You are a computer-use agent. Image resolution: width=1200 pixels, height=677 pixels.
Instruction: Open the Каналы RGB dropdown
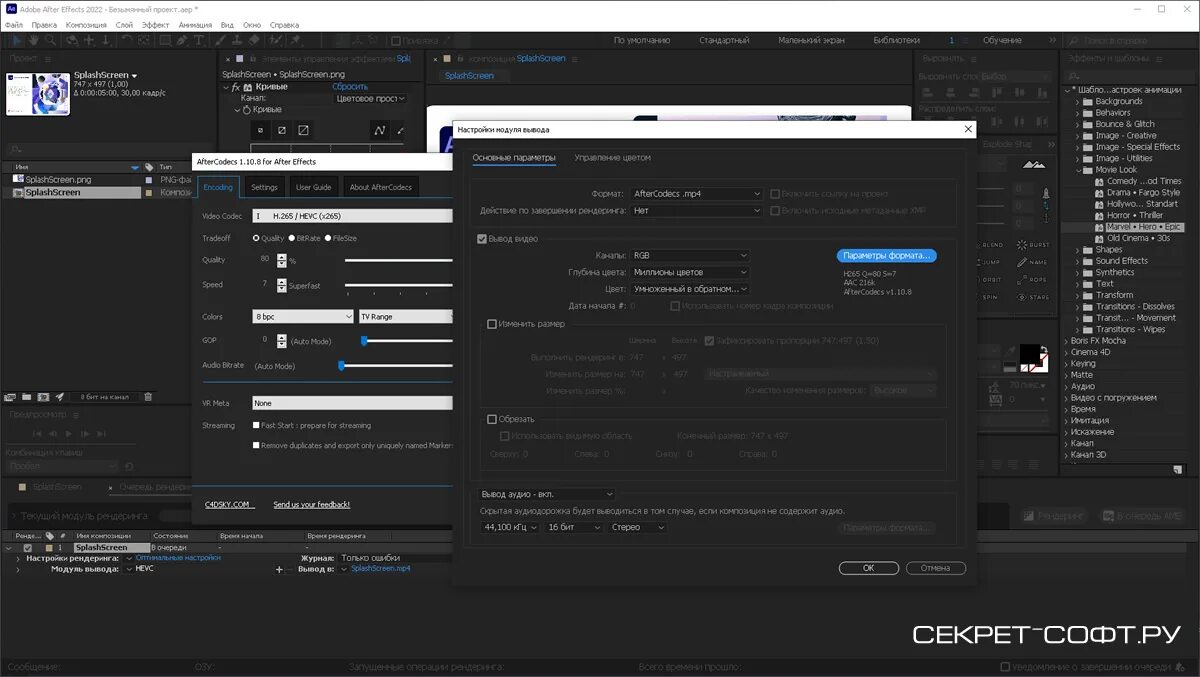coord(689,254)
